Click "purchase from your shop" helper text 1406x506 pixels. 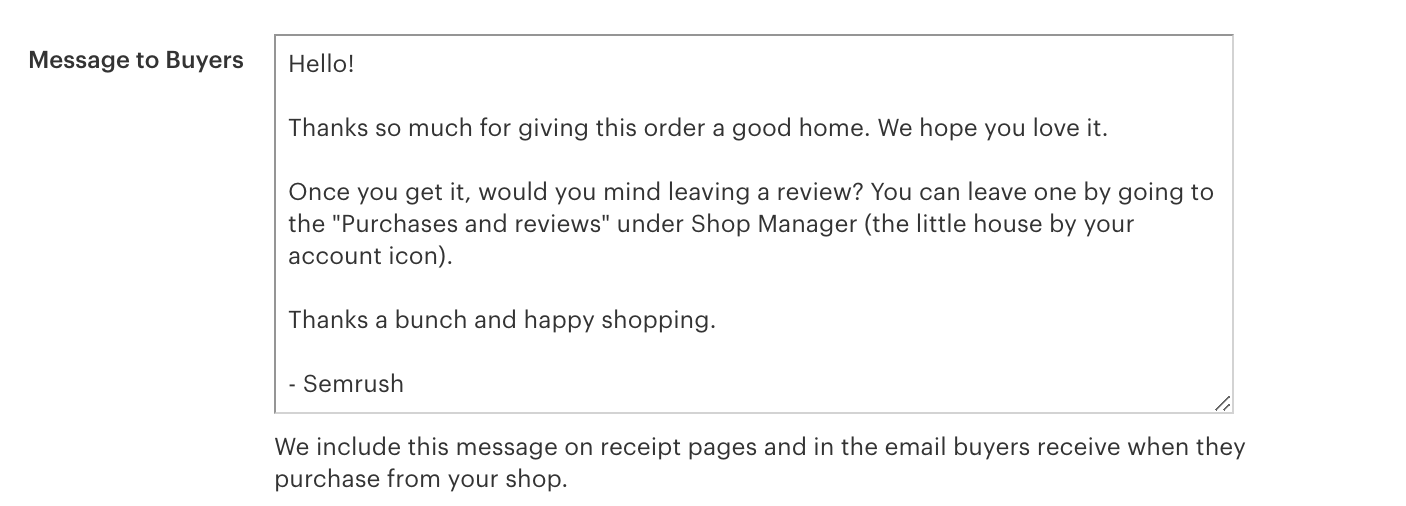(x=420, y=478)
